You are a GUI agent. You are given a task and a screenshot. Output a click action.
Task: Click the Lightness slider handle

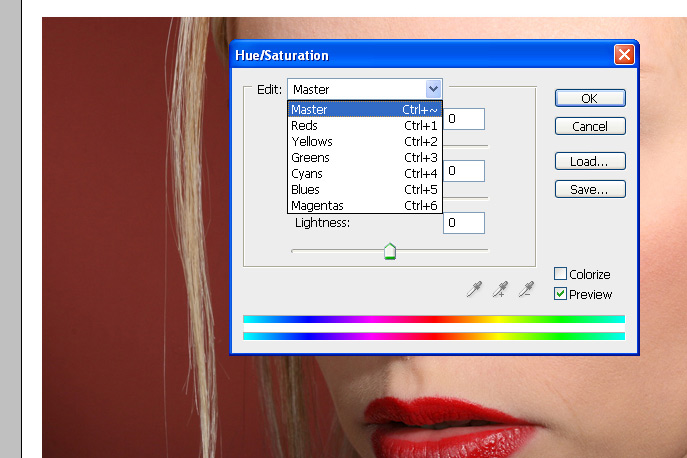click(390, 252)
